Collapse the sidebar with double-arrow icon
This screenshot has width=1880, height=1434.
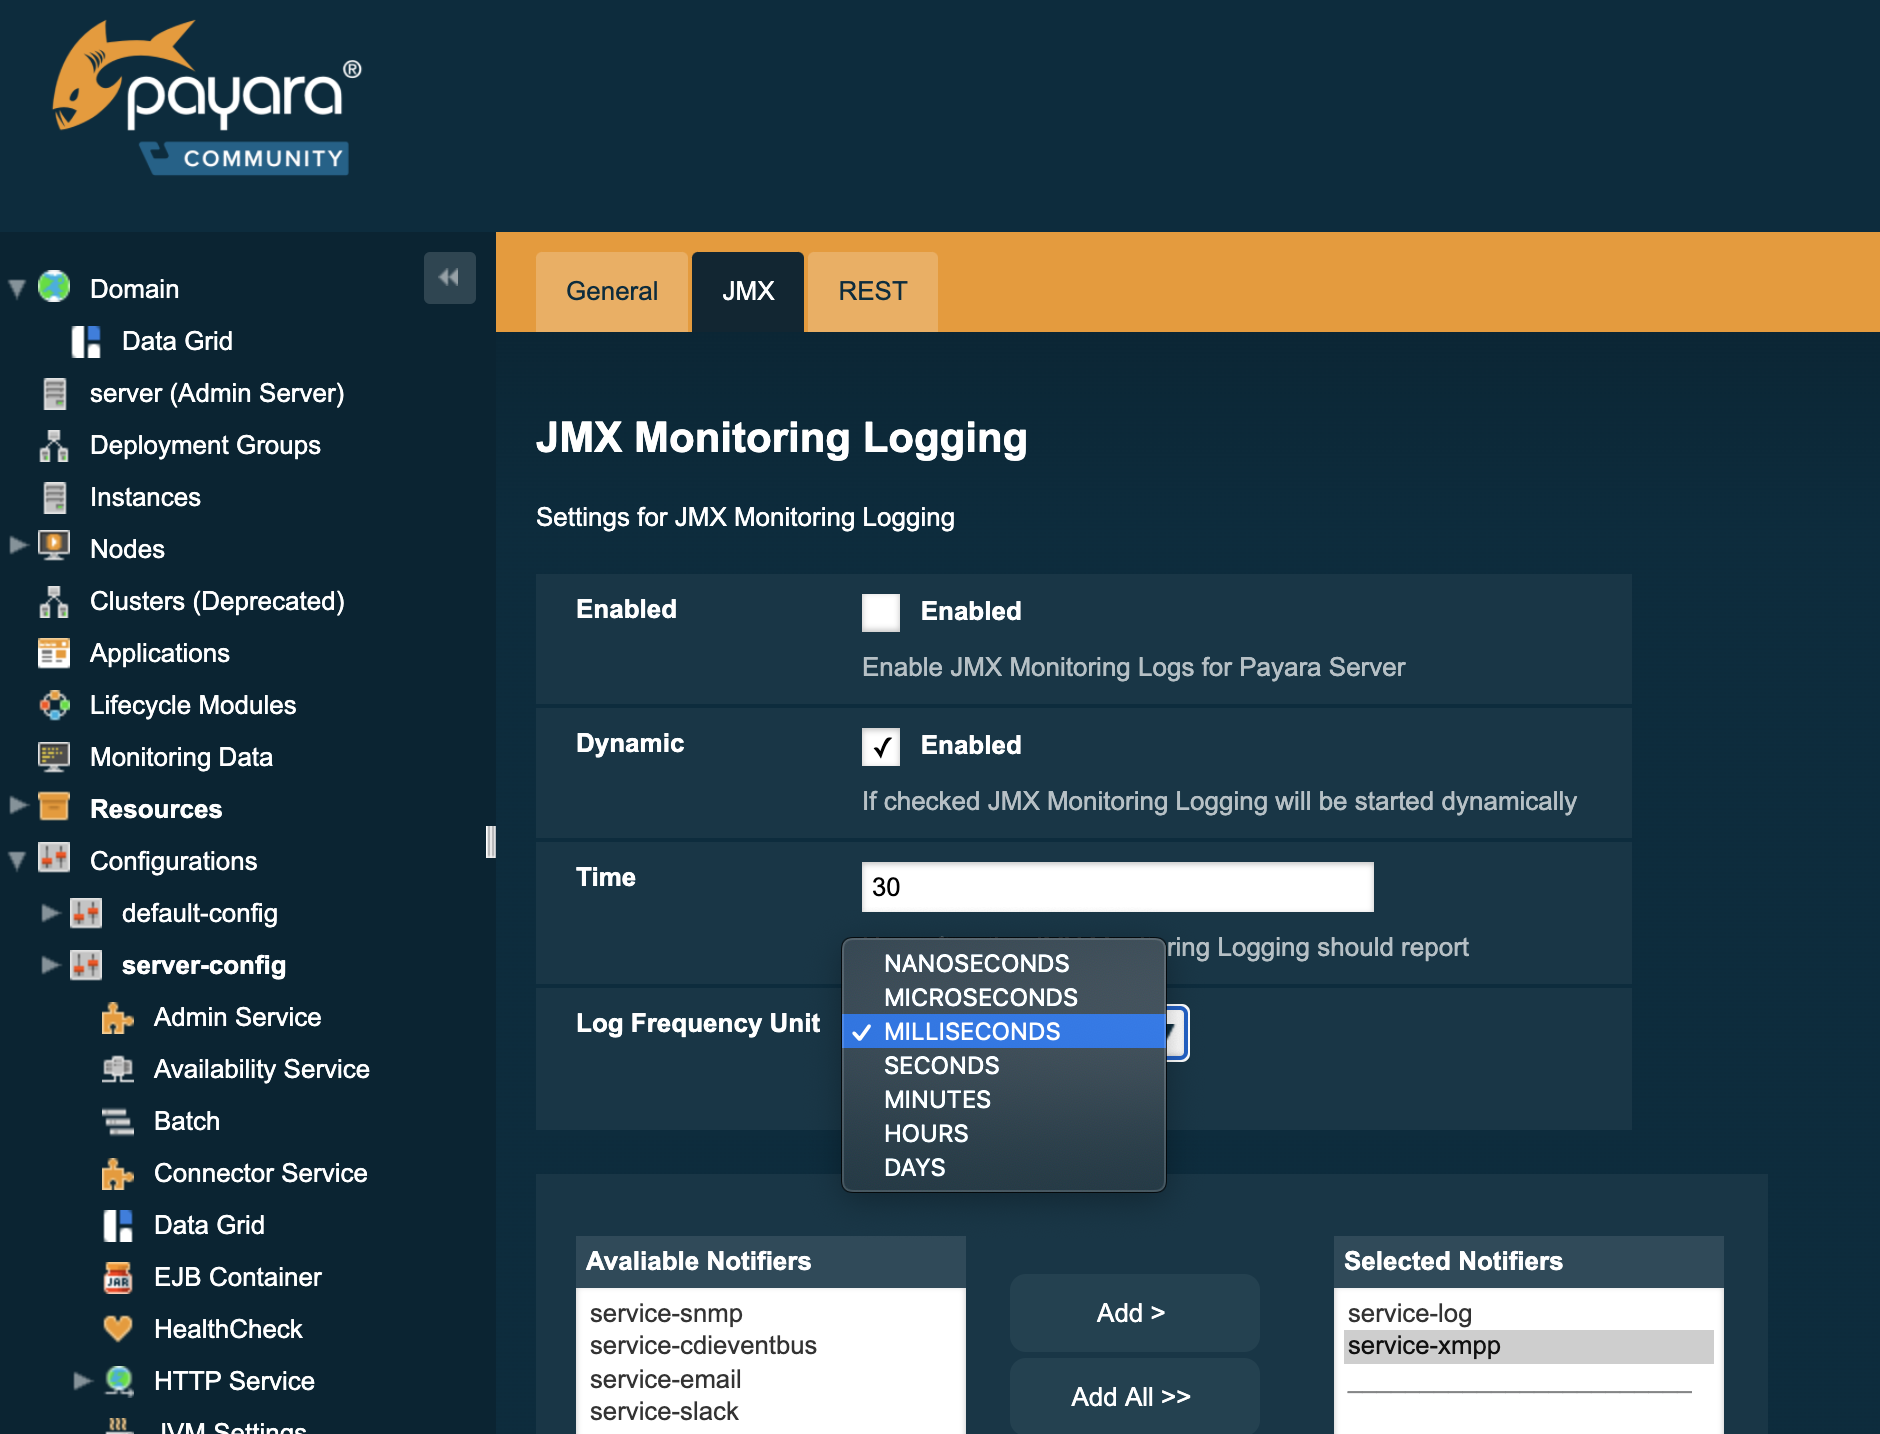coord(449,278)
